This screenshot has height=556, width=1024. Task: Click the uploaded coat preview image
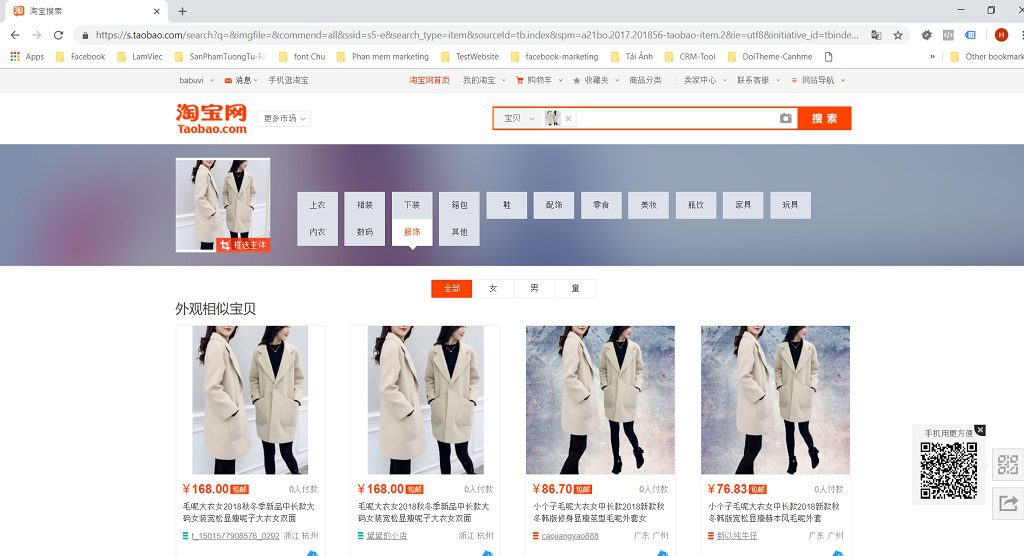(x=223, y=204)
